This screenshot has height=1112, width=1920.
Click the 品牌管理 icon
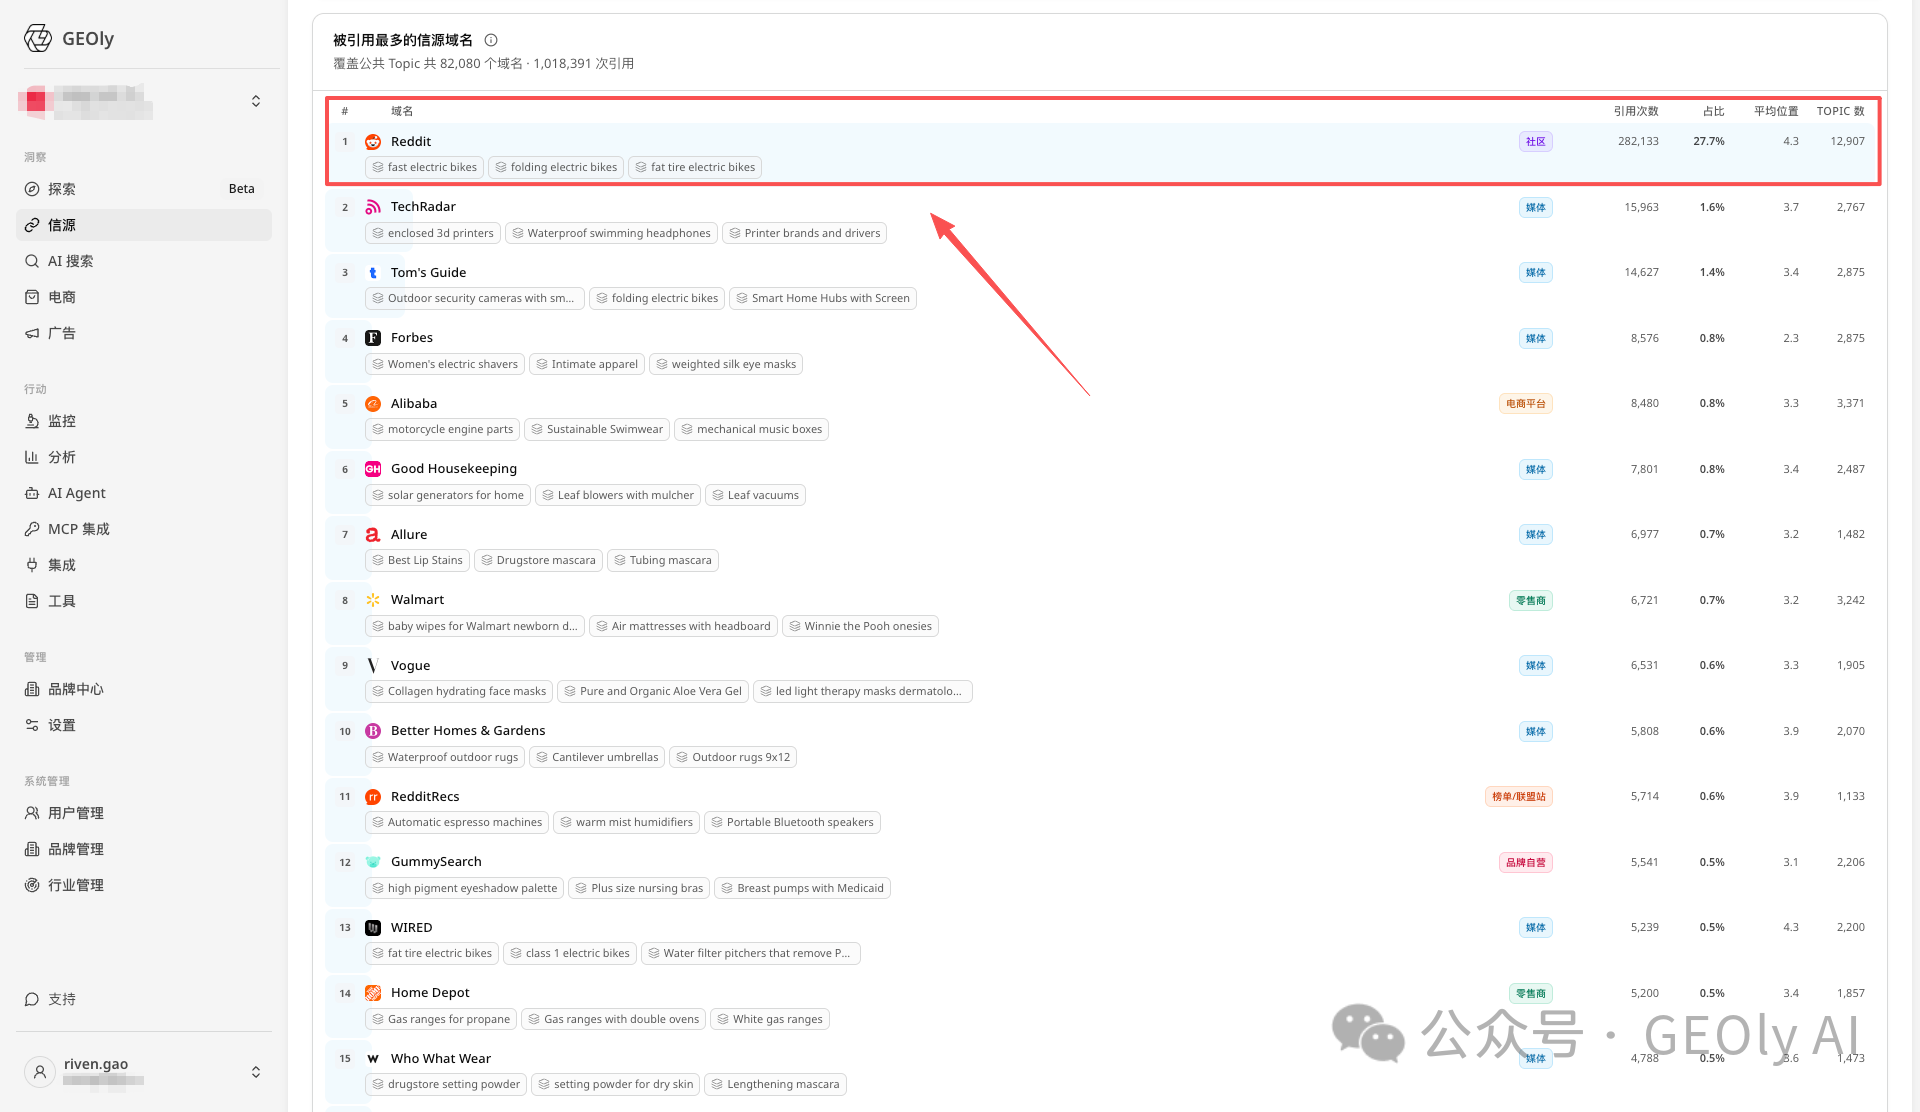pos(32,849)
